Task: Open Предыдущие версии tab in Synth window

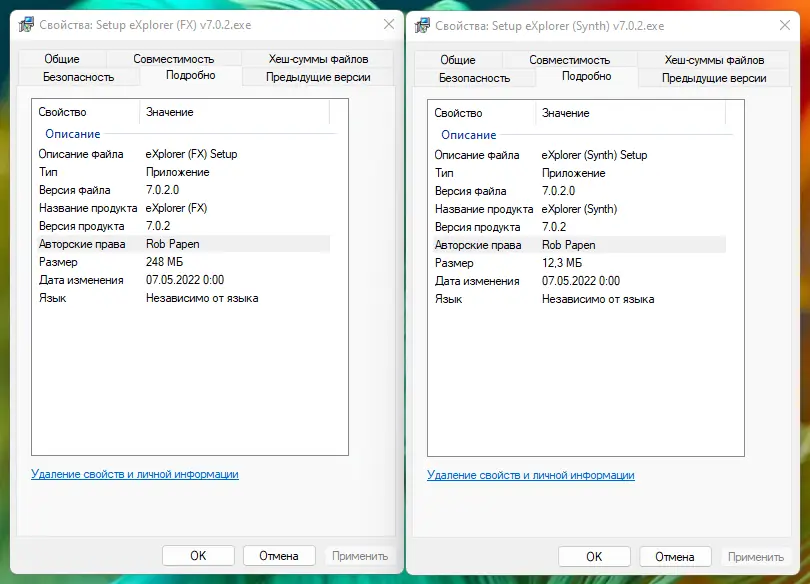Action: tap(714, 78)
